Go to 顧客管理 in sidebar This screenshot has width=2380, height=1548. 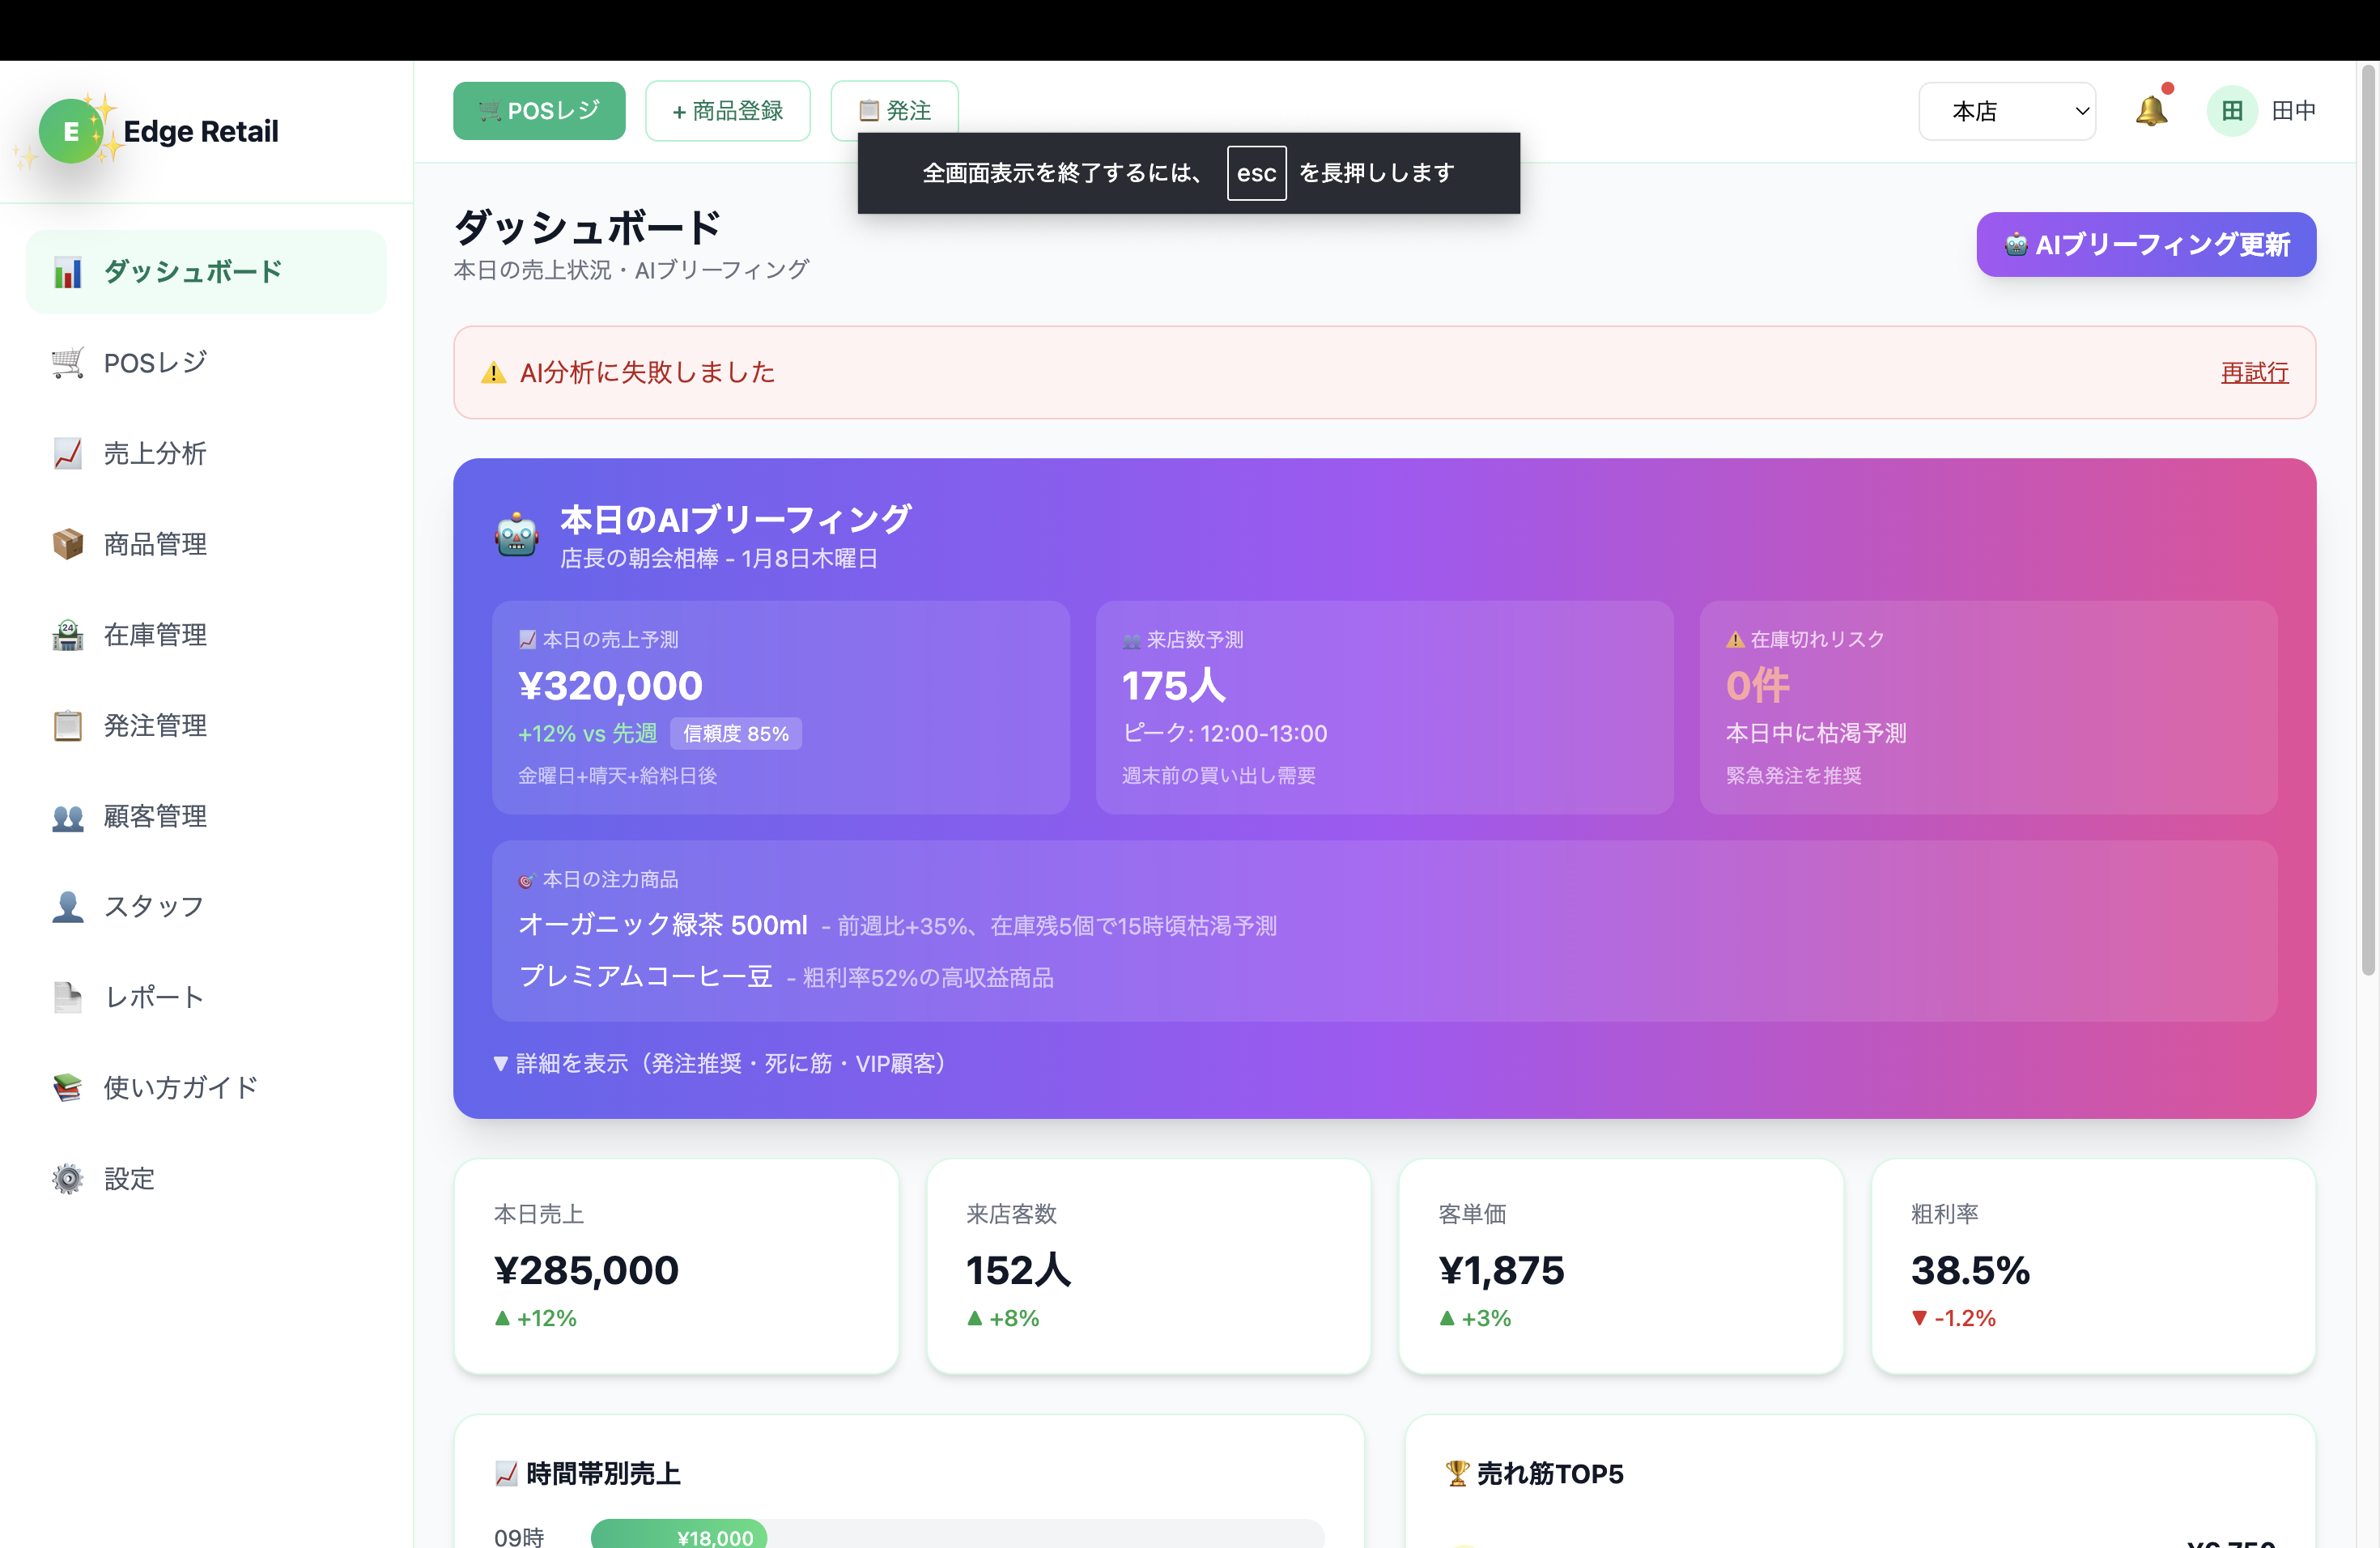155,816
